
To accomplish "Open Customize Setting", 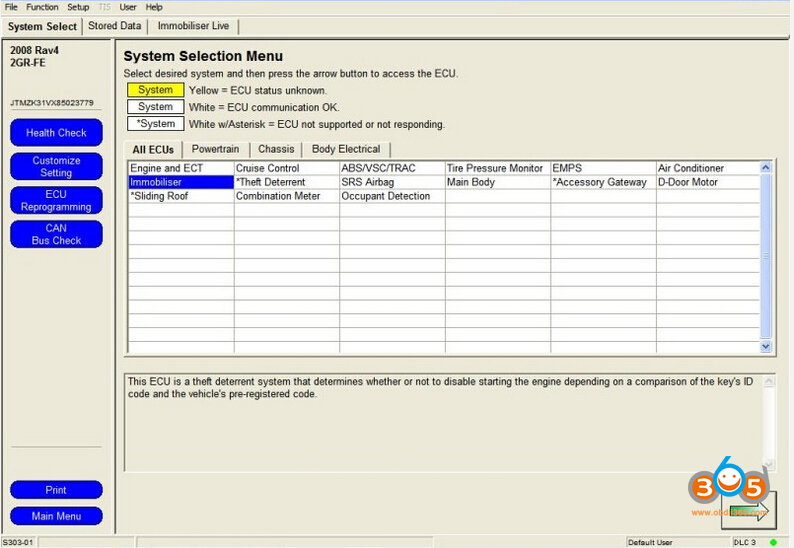I will coord(56,167).
